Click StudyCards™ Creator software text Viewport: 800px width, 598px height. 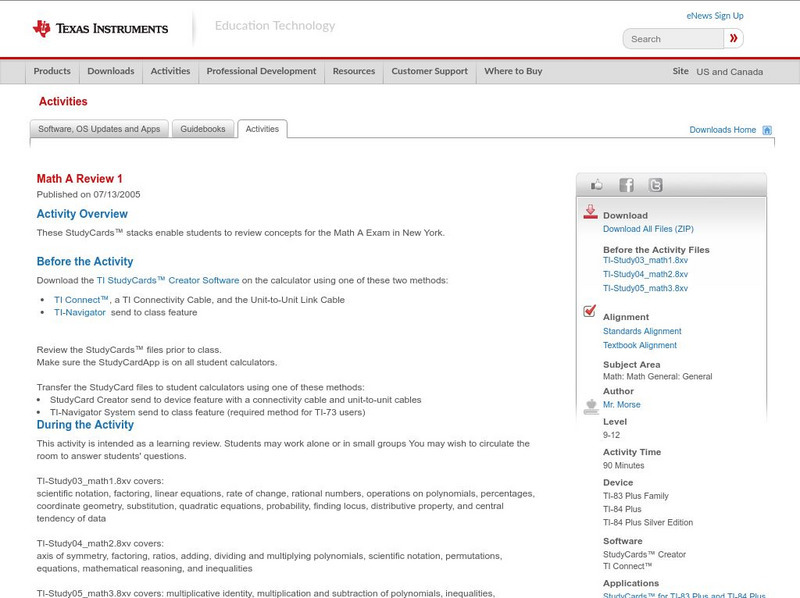pyautogui.click(x=644, y=554)
